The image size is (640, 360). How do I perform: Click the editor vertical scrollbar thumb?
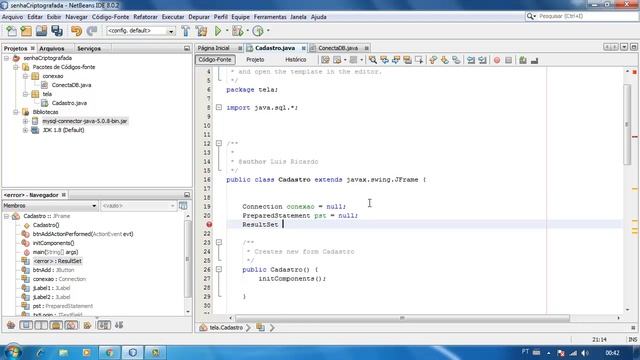[627, 124]
